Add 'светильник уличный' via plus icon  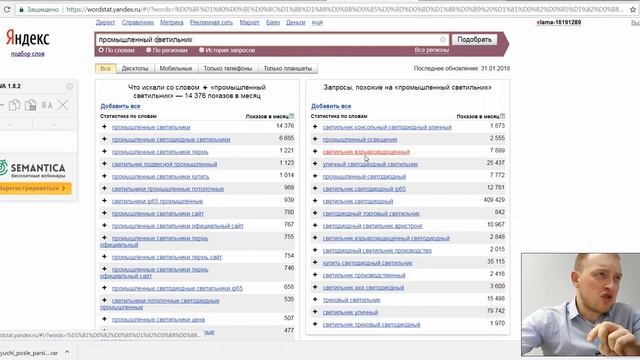pyautogui.click(x=315, y=312)
